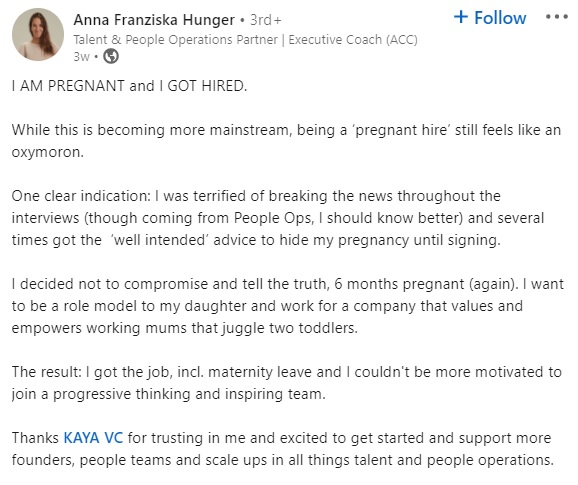Open the three-dot more options menu

557,17
